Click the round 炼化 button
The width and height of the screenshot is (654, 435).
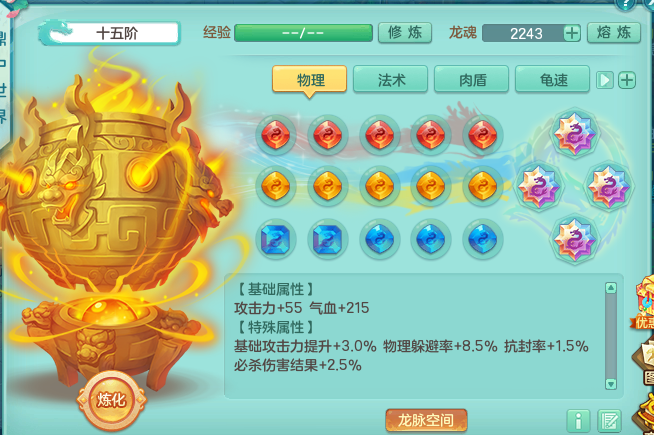point(111,400)
